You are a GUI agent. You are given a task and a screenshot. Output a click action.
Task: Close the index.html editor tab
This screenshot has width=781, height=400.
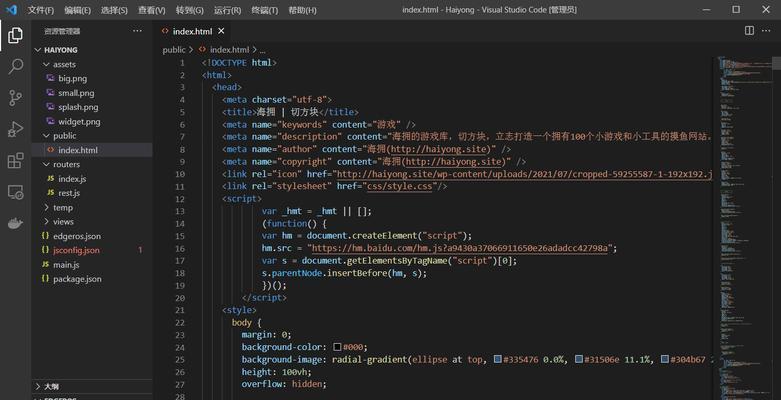(x=221, y=31)
